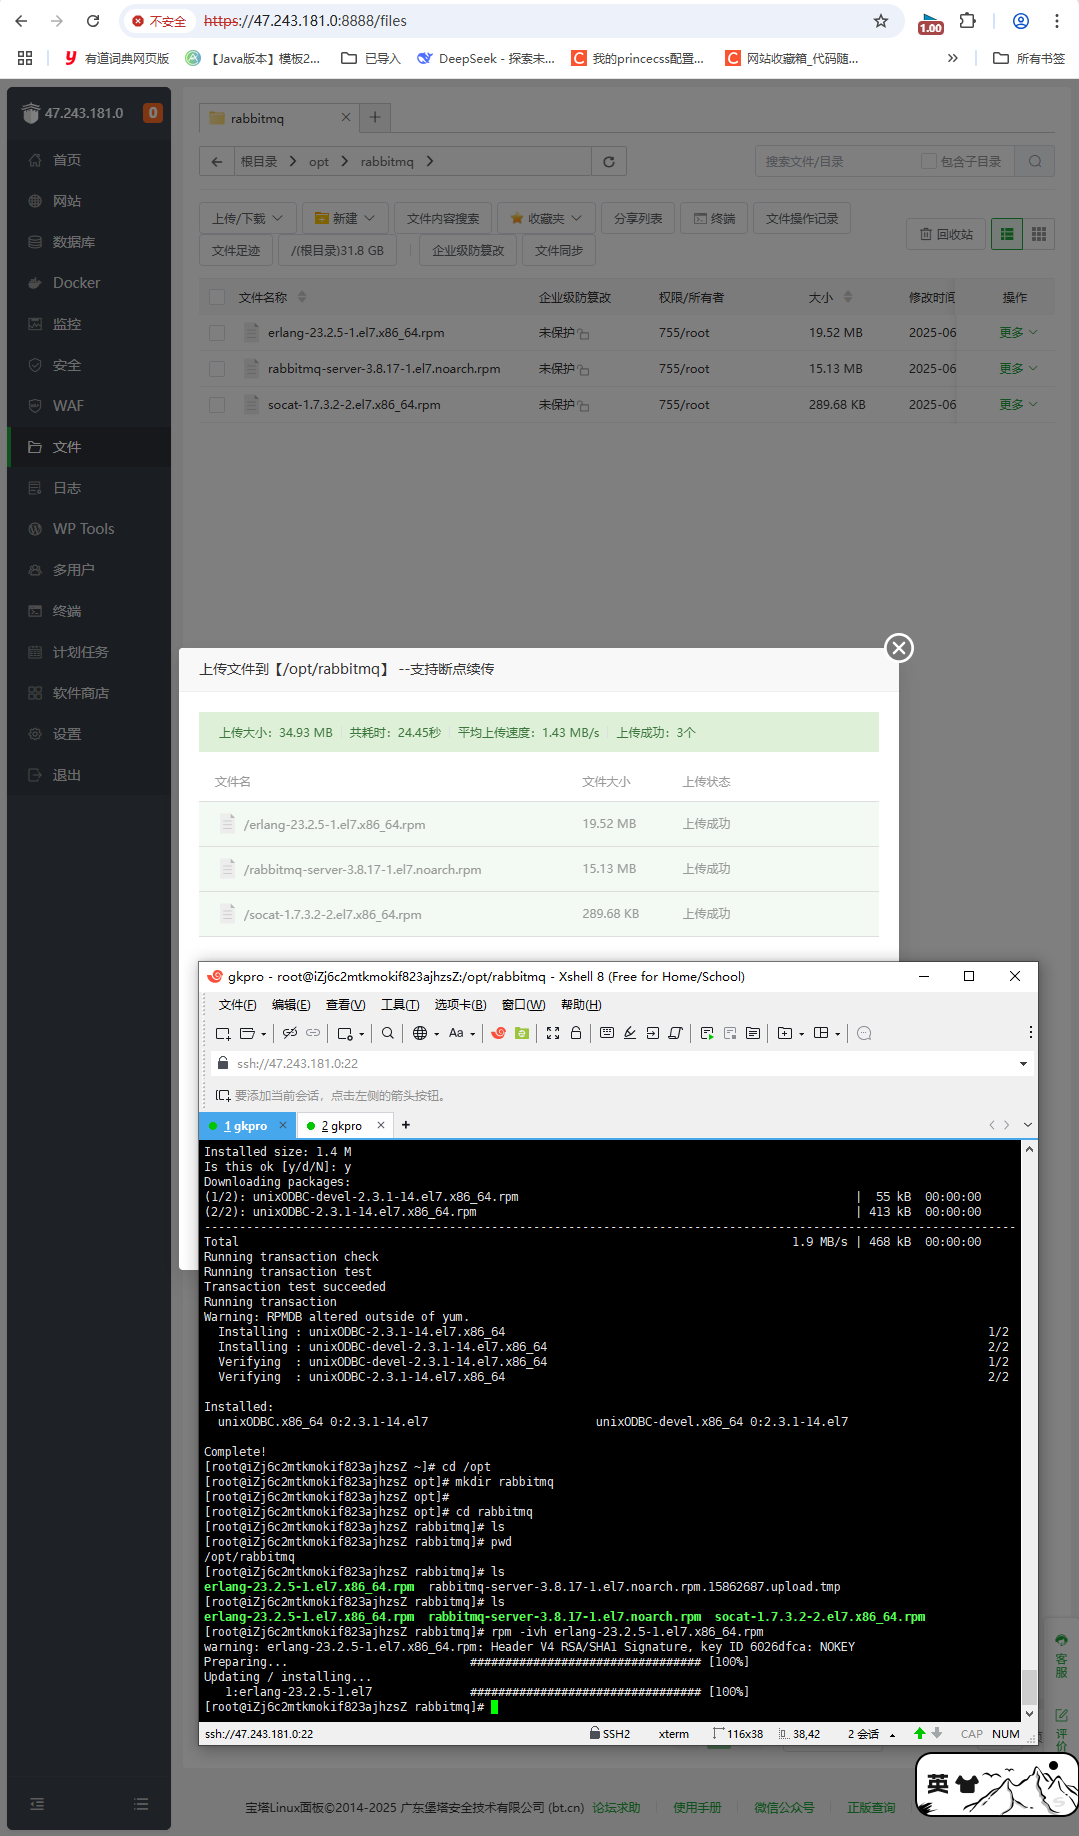Open new session icon in Xshell toolbar
The image size is (1079, 1836).
coord(222,1033)
